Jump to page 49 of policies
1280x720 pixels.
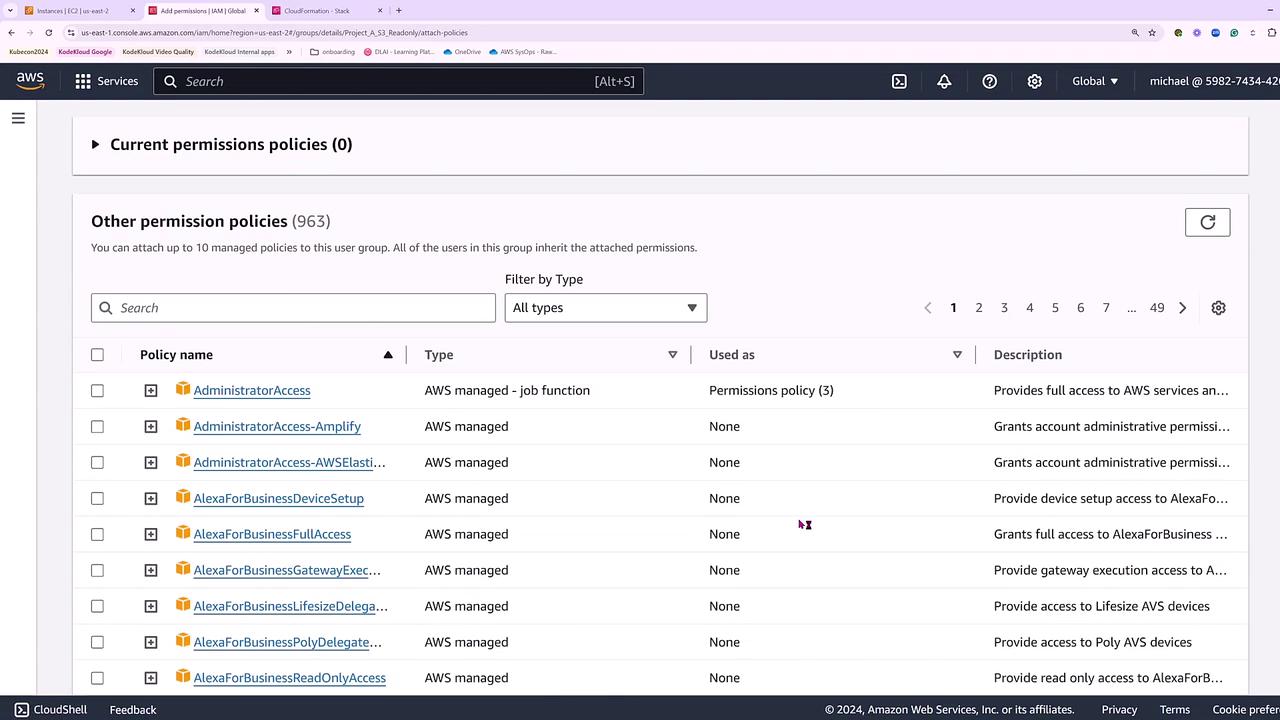(x=1157, y=308)
